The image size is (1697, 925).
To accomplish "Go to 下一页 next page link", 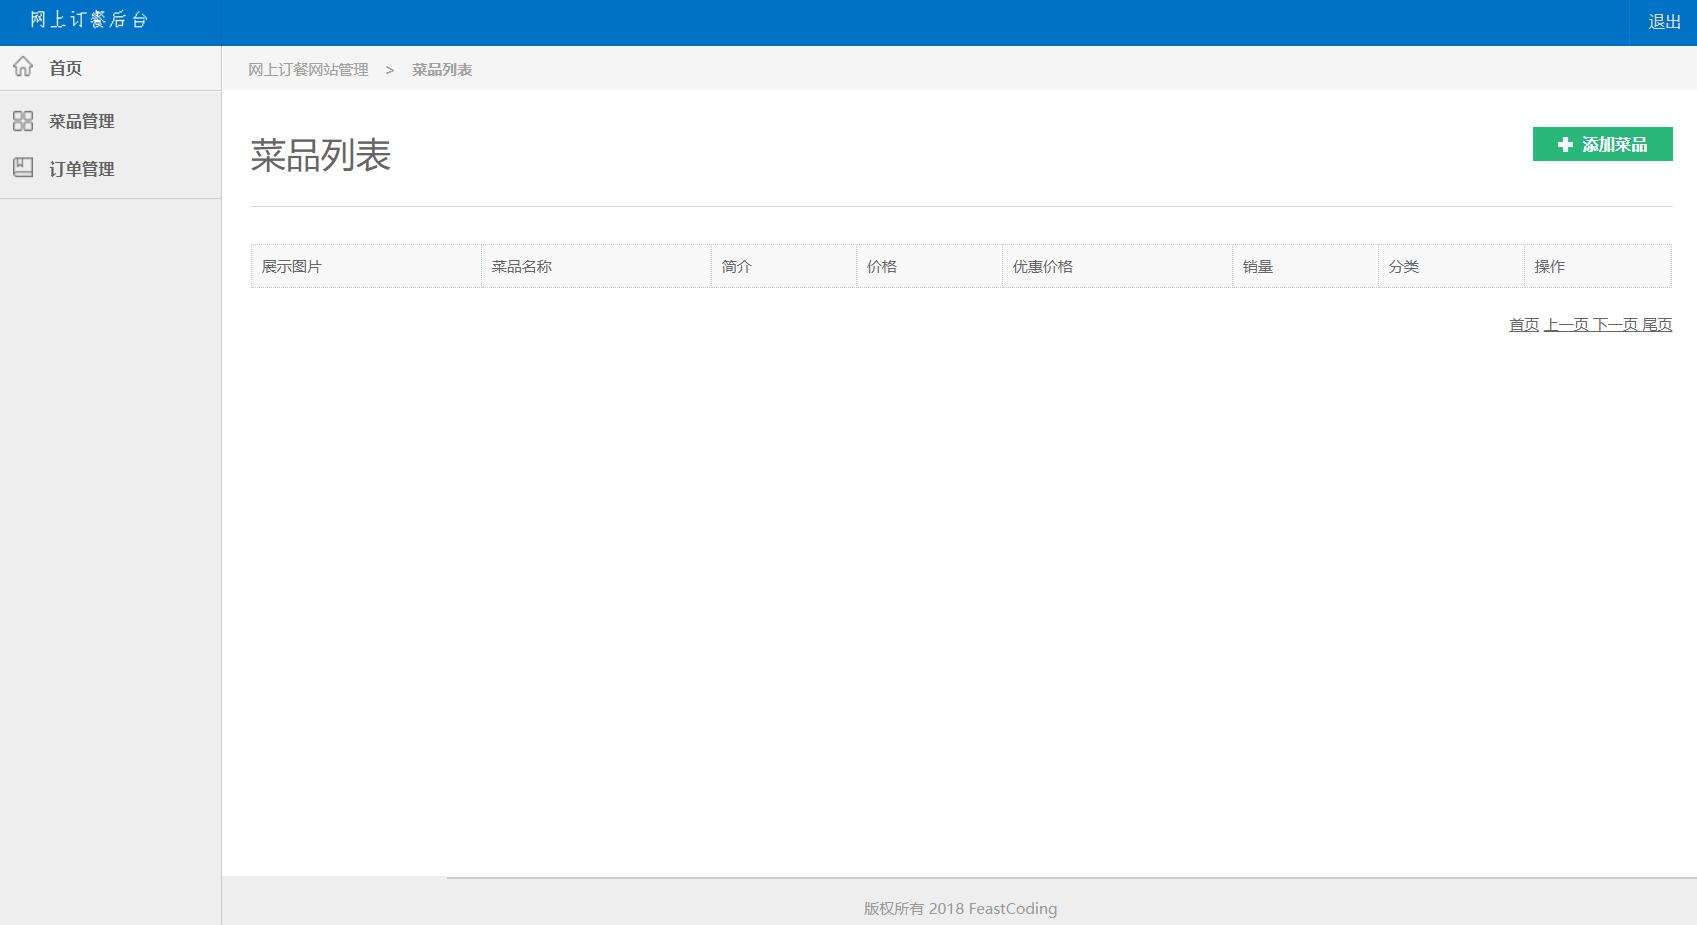I will 1615,325.
